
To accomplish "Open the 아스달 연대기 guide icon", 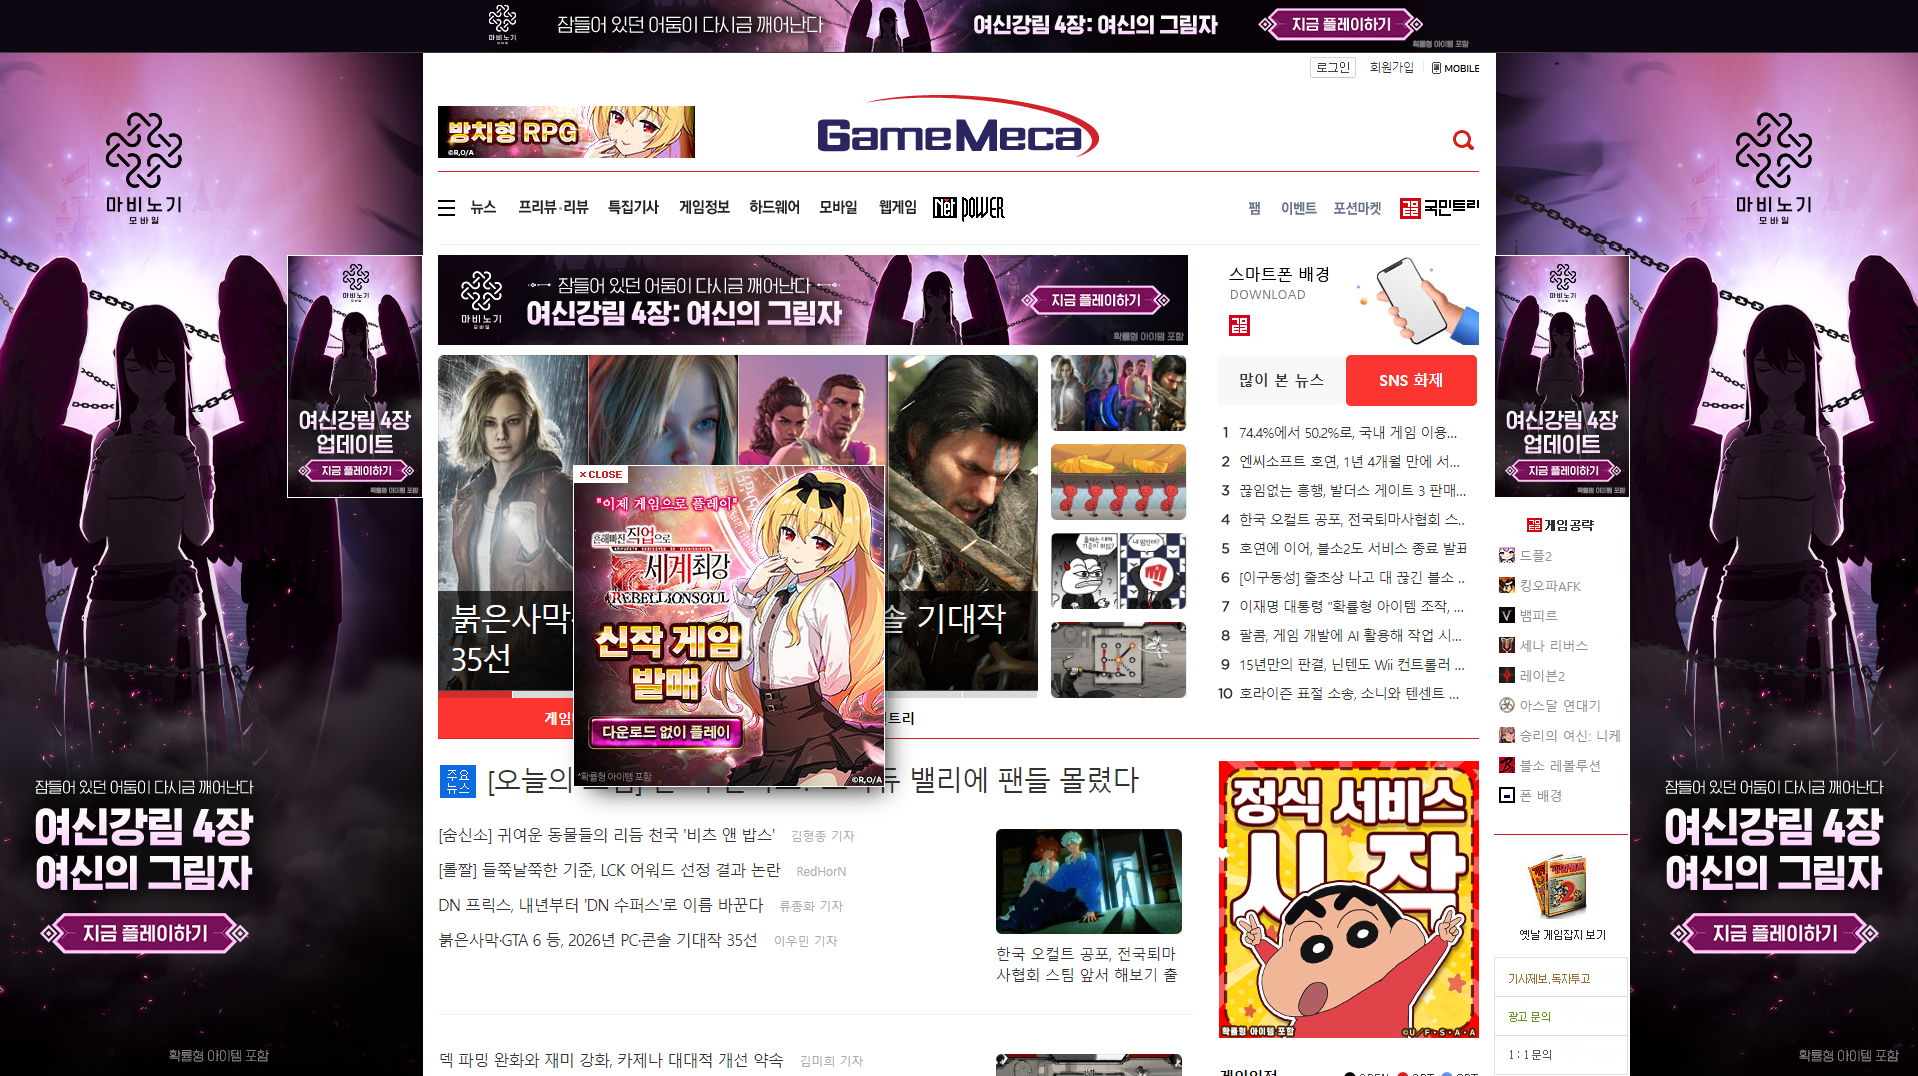I will [1507, 705].
